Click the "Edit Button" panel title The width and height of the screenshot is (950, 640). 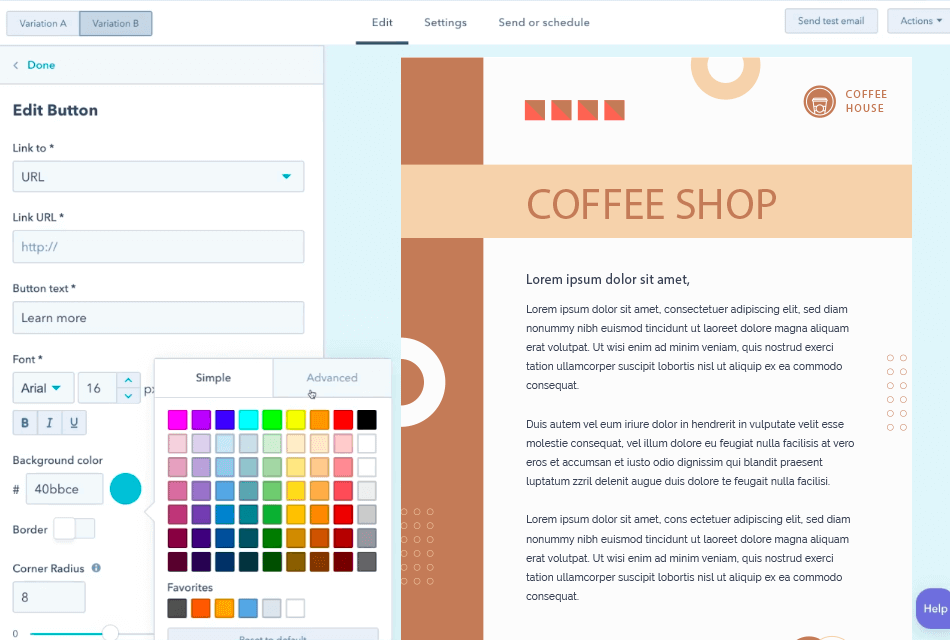pos(55,110)
